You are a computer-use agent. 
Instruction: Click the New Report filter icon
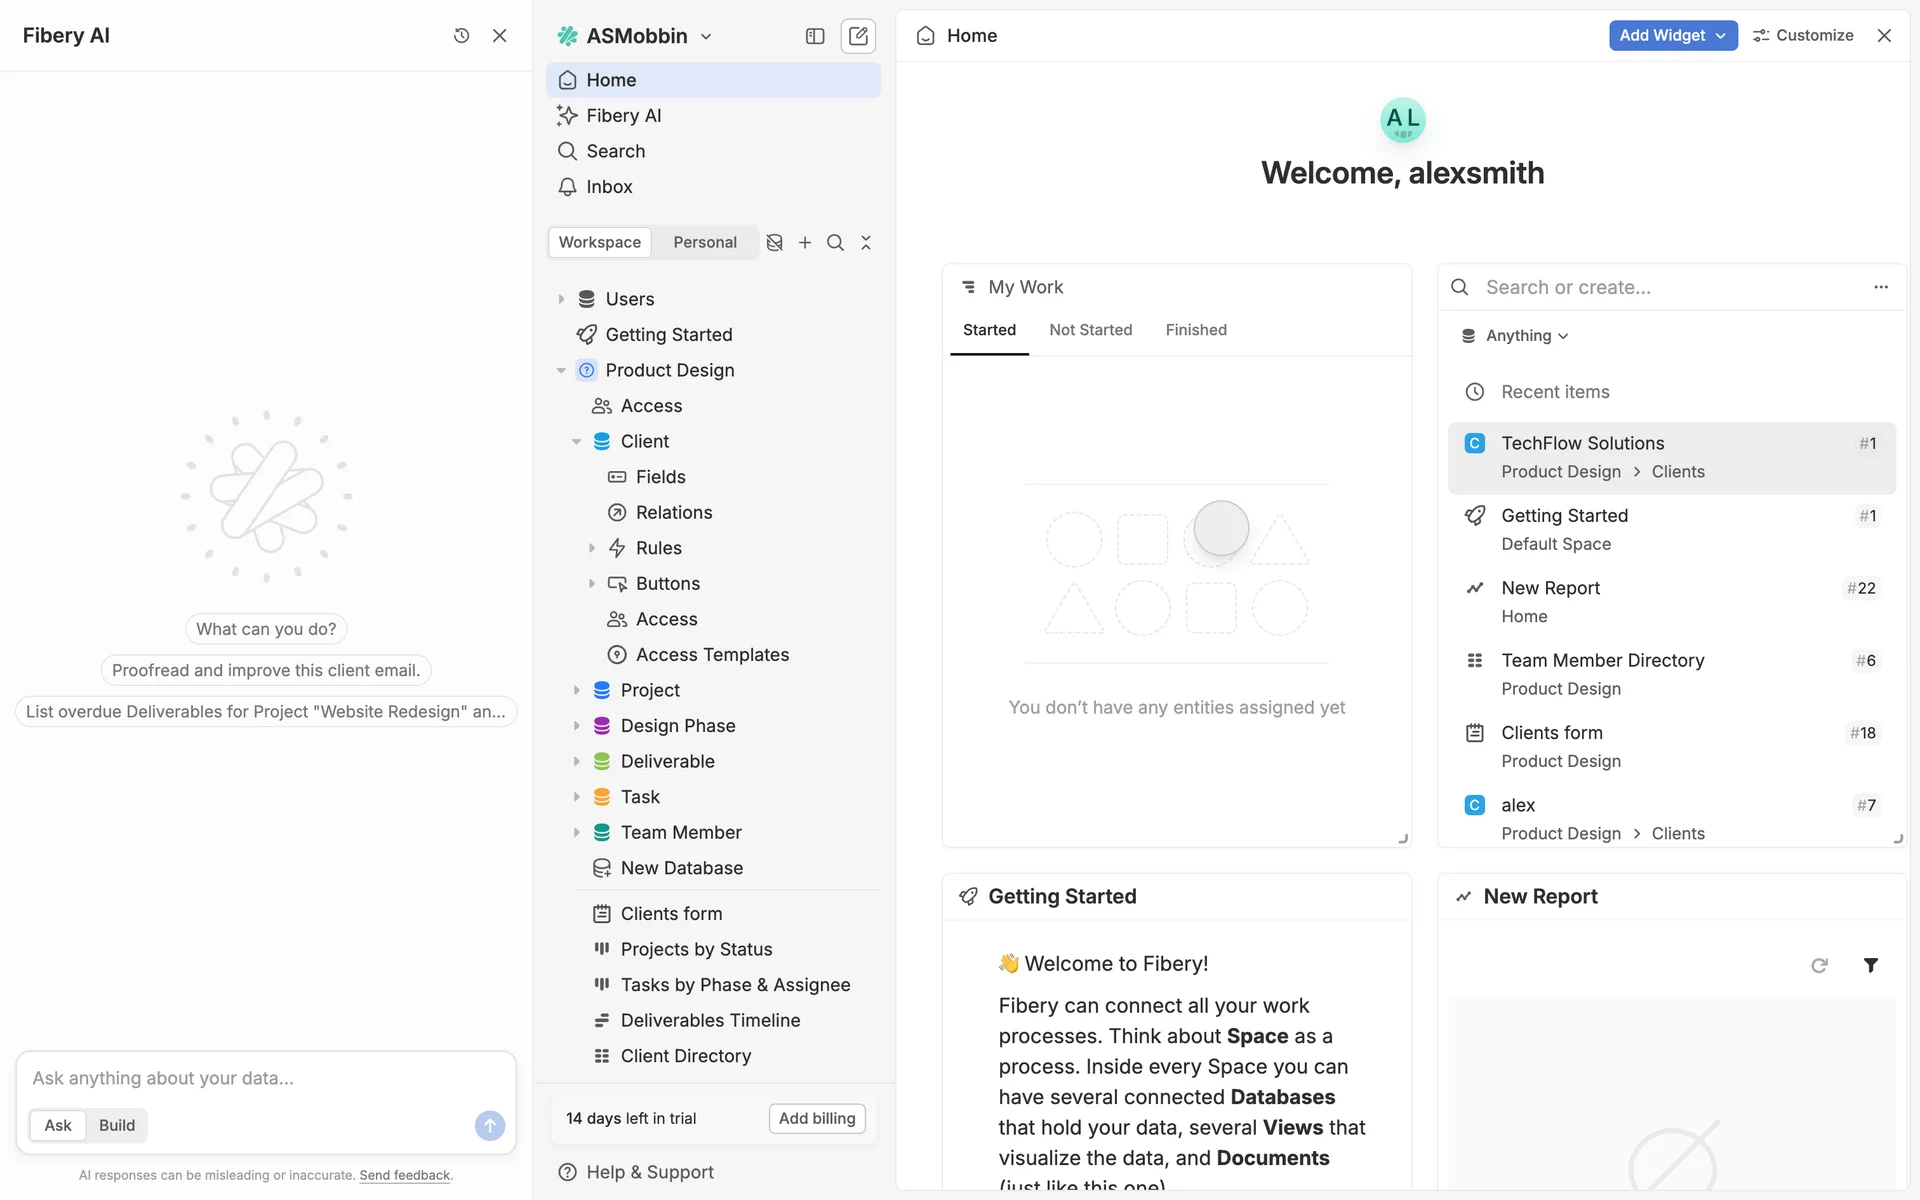click(x=1870, y=965)
